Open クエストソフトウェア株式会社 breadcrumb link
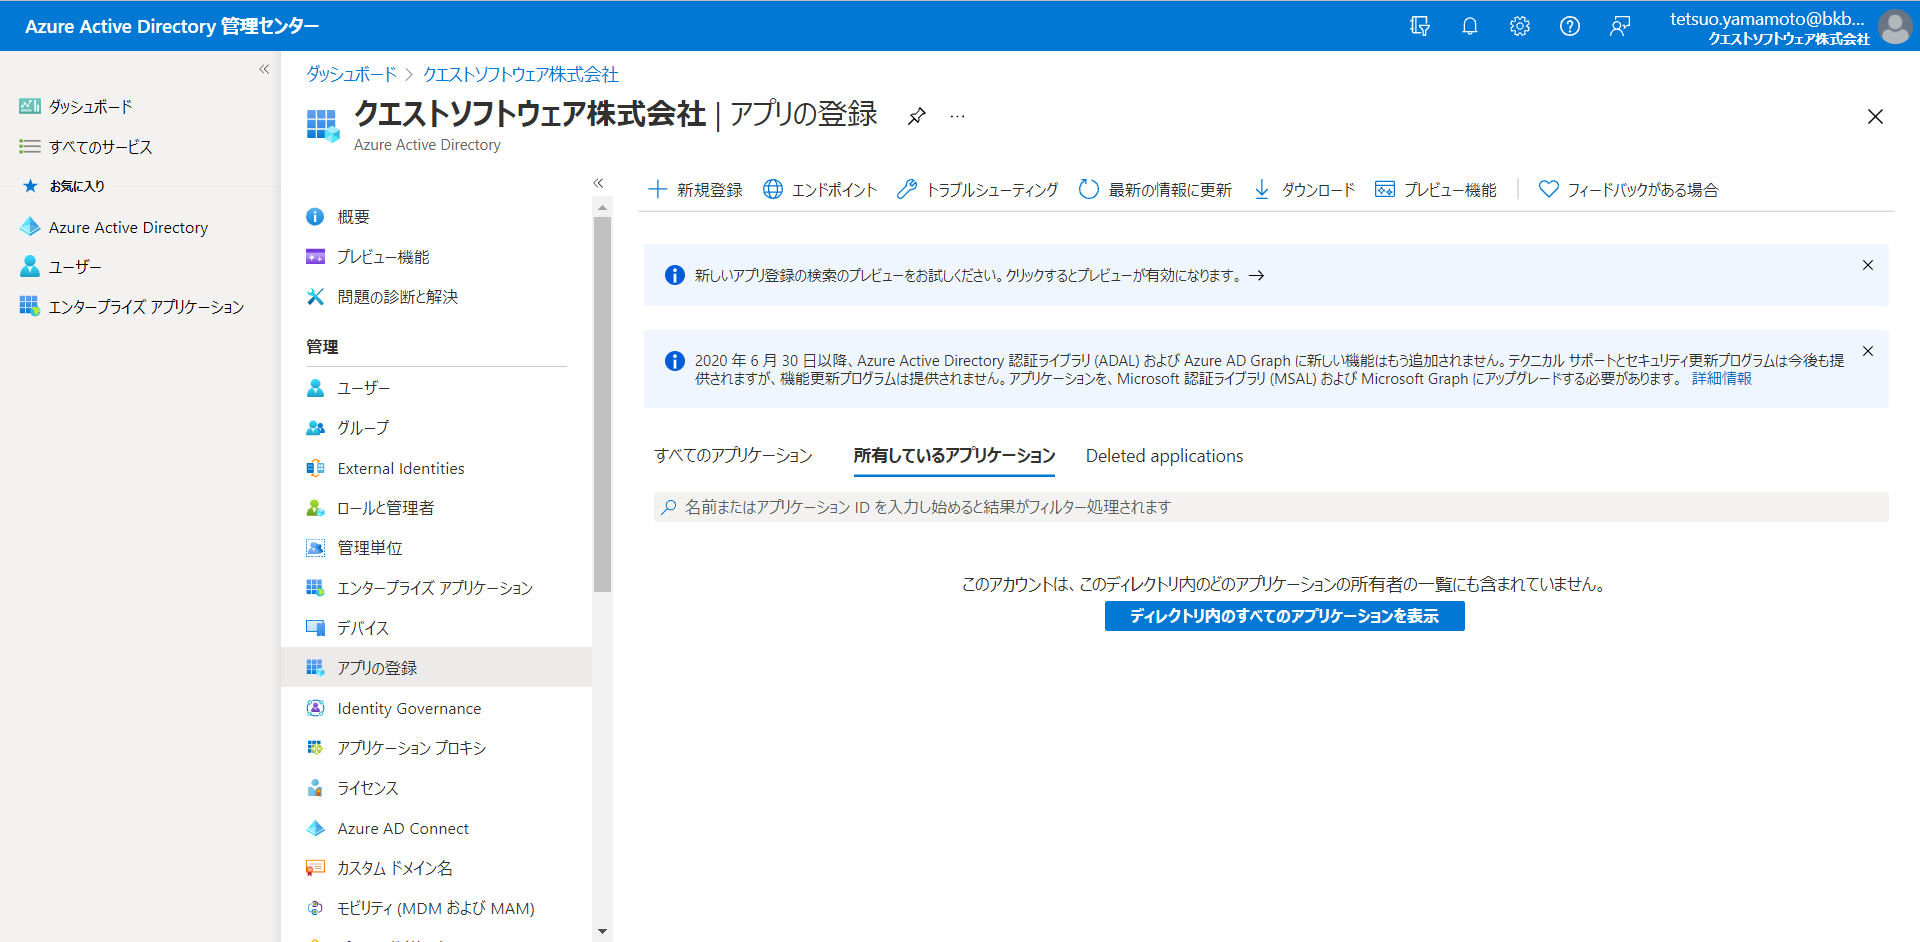 click(x=520, y=75)
